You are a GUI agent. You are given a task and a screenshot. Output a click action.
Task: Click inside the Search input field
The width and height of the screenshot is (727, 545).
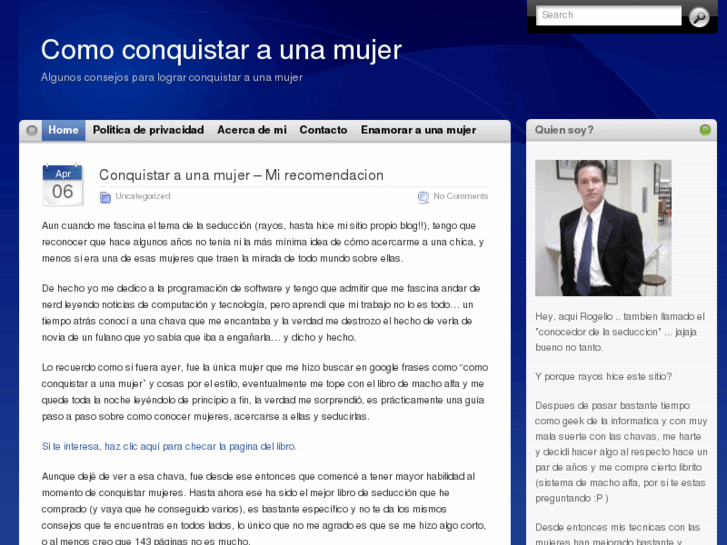coord(609,15)
